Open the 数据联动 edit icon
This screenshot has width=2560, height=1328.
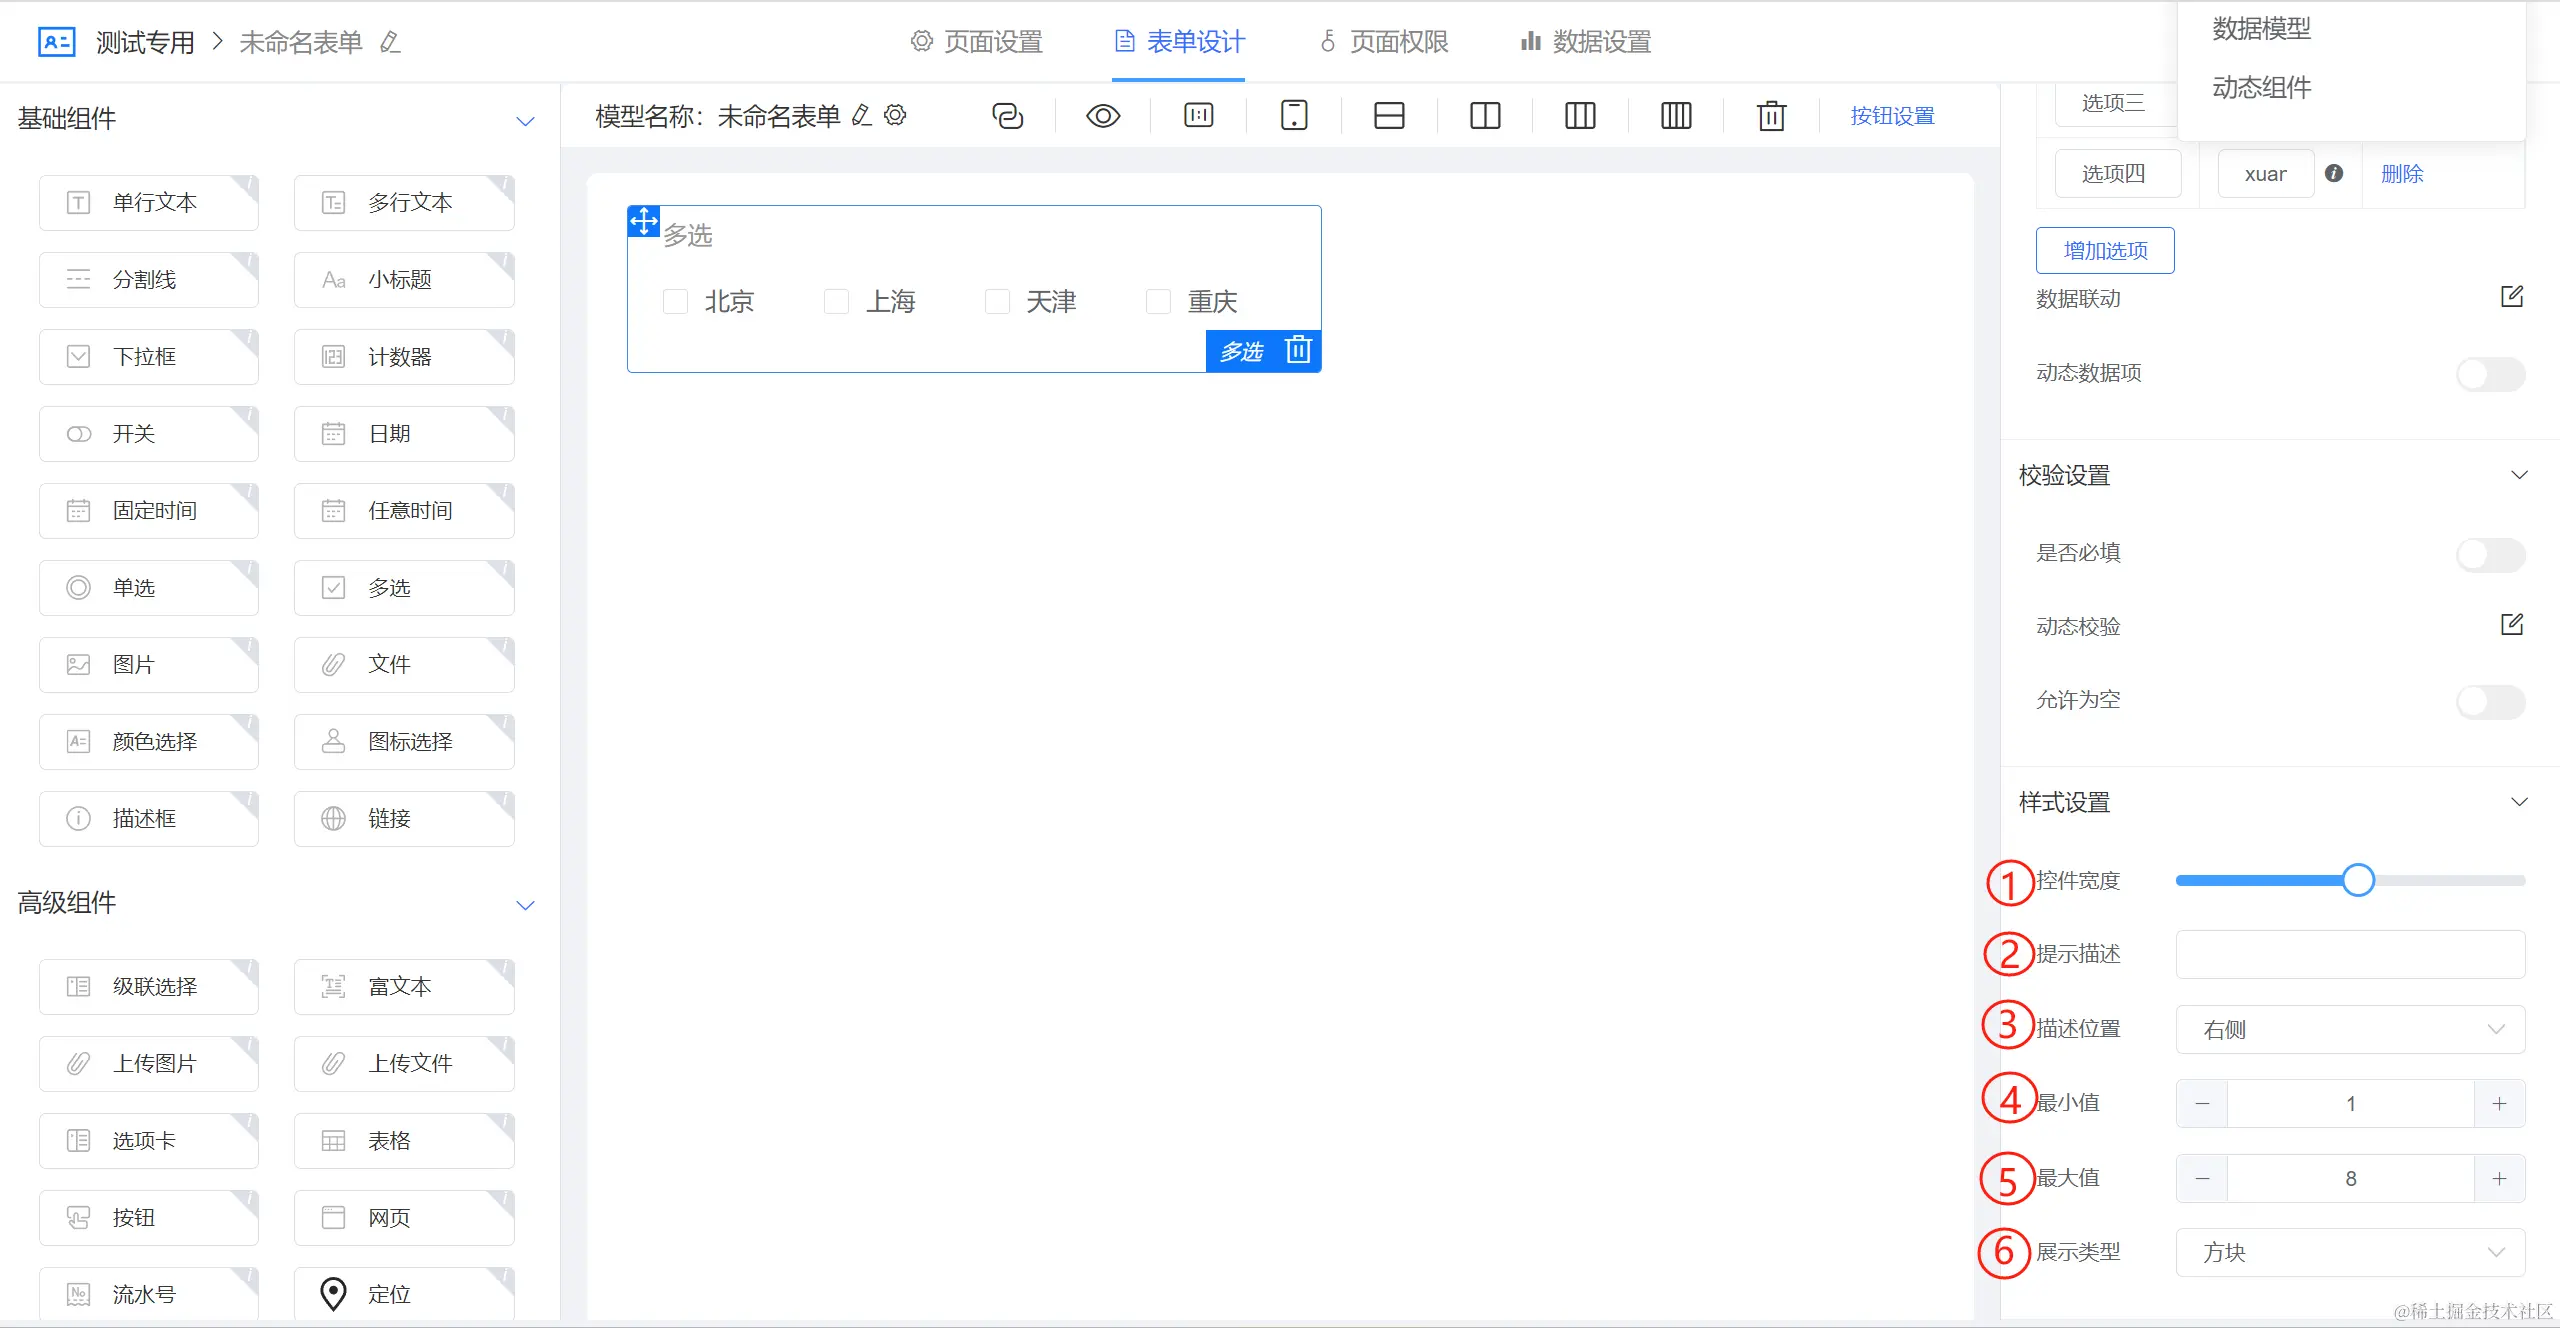(x=2511, y=297)
